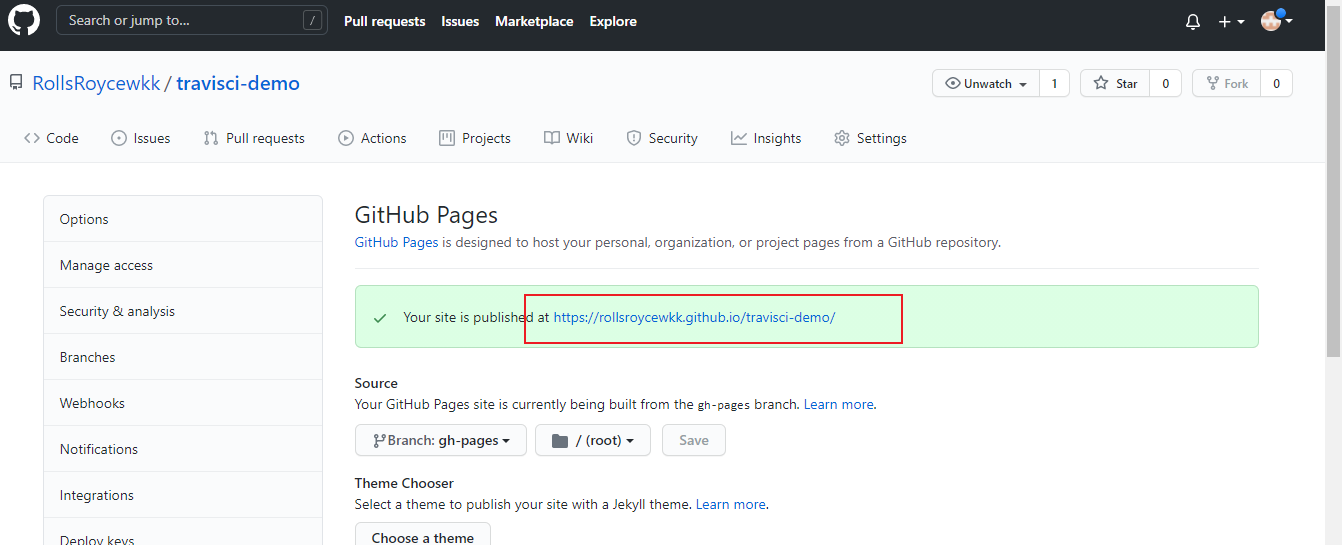Go to Explore
The image size is (1342, 545).
(613, 21)
